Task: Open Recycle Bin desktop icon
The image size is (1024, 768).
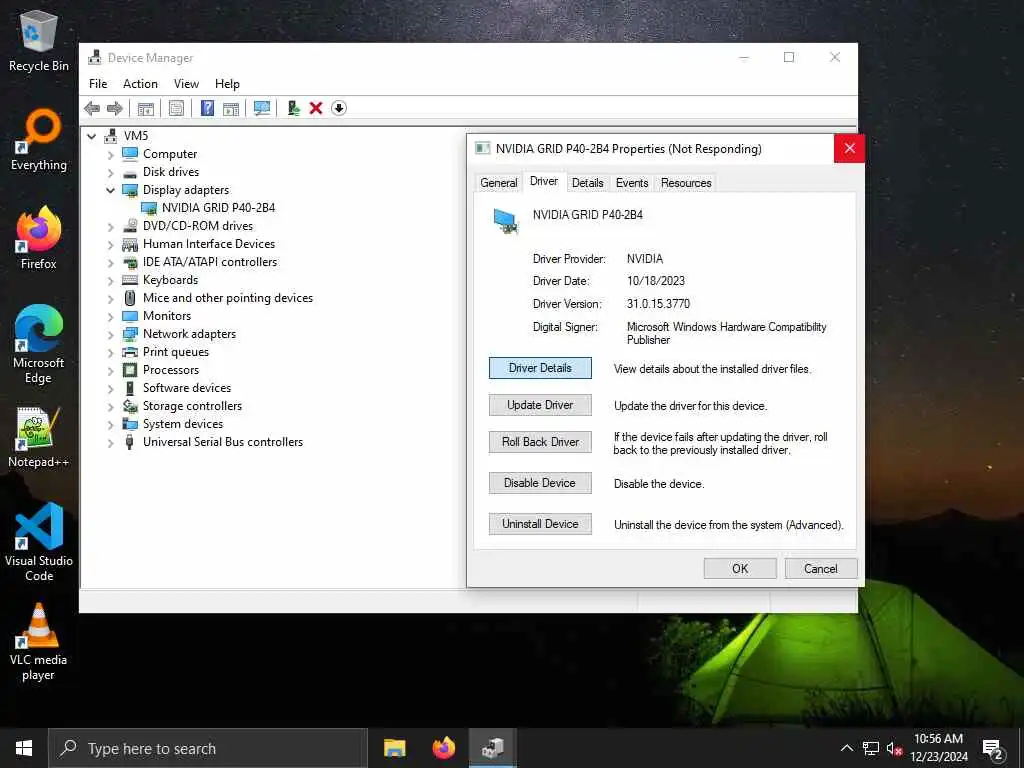Action: coord(39,41)
